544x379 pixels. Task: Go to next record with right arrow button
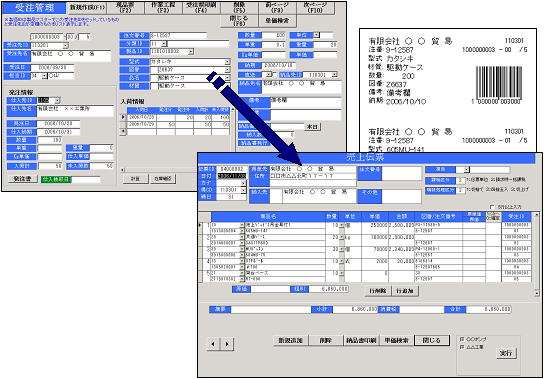[227, 344]
